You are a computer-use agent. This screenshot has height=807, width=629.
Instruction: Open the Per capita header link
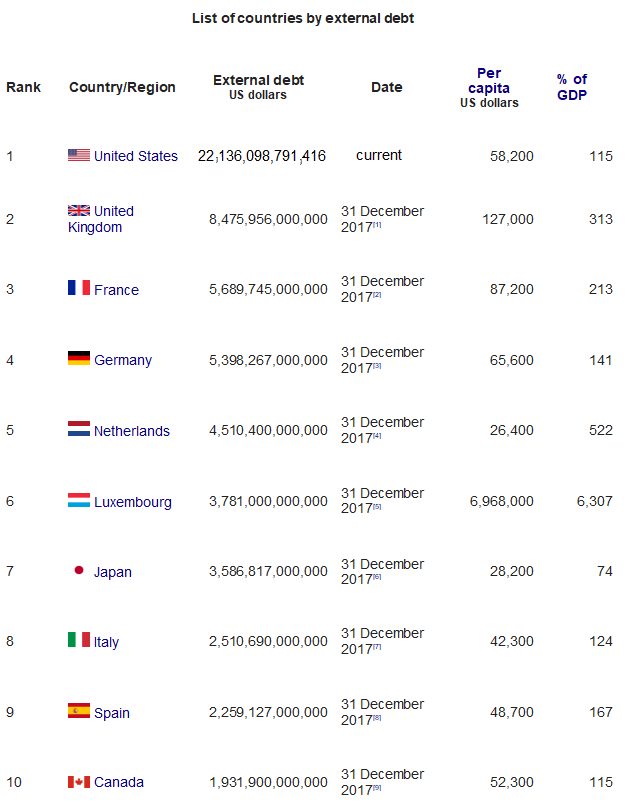(x=489, y=80)
